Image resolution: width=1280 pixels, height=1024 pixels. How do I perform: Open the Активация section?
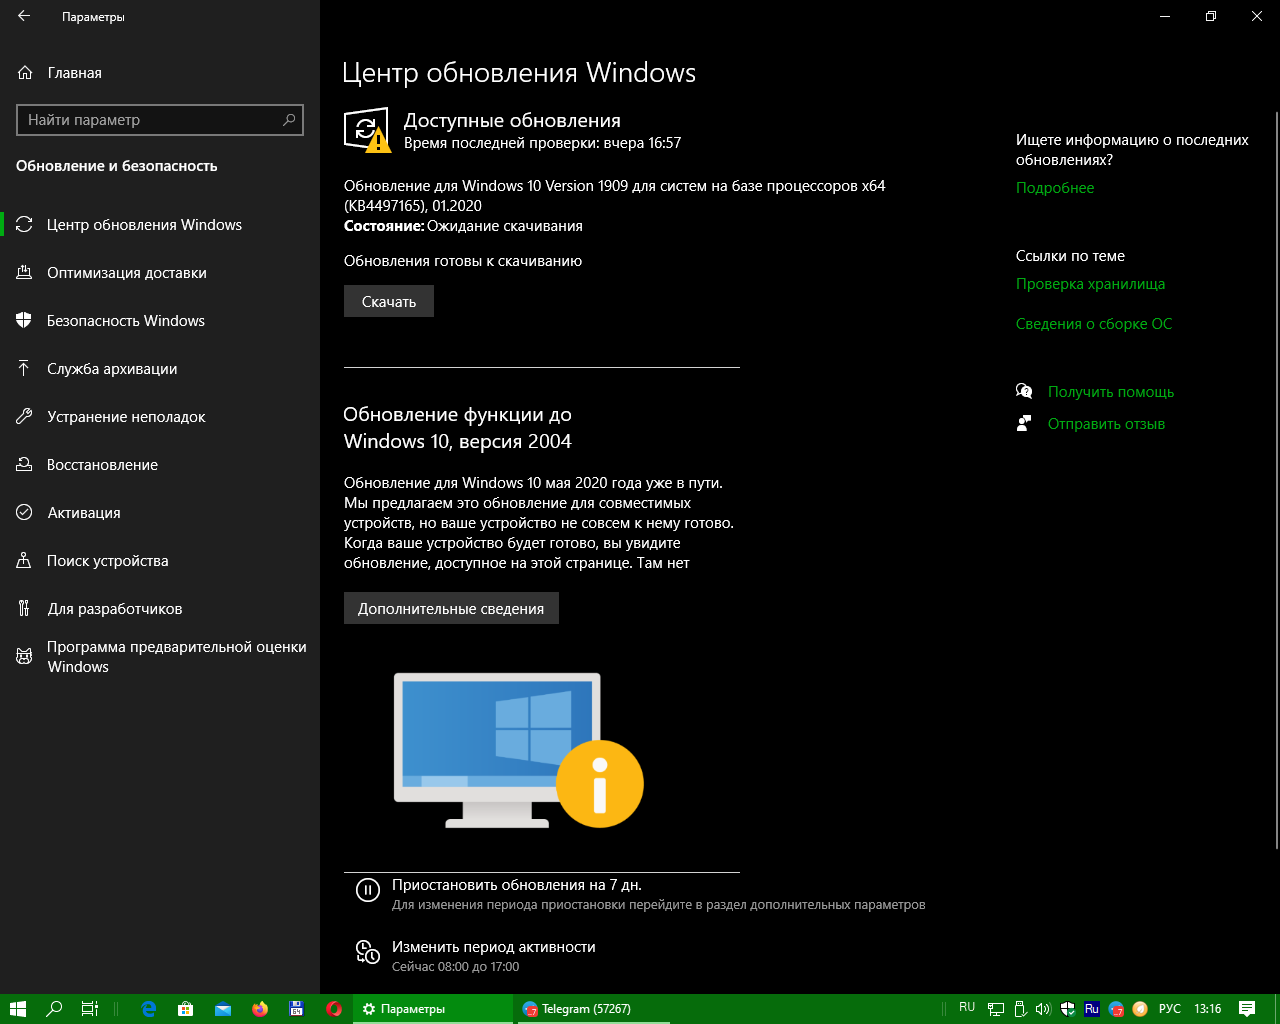click(x=160, y=513)
